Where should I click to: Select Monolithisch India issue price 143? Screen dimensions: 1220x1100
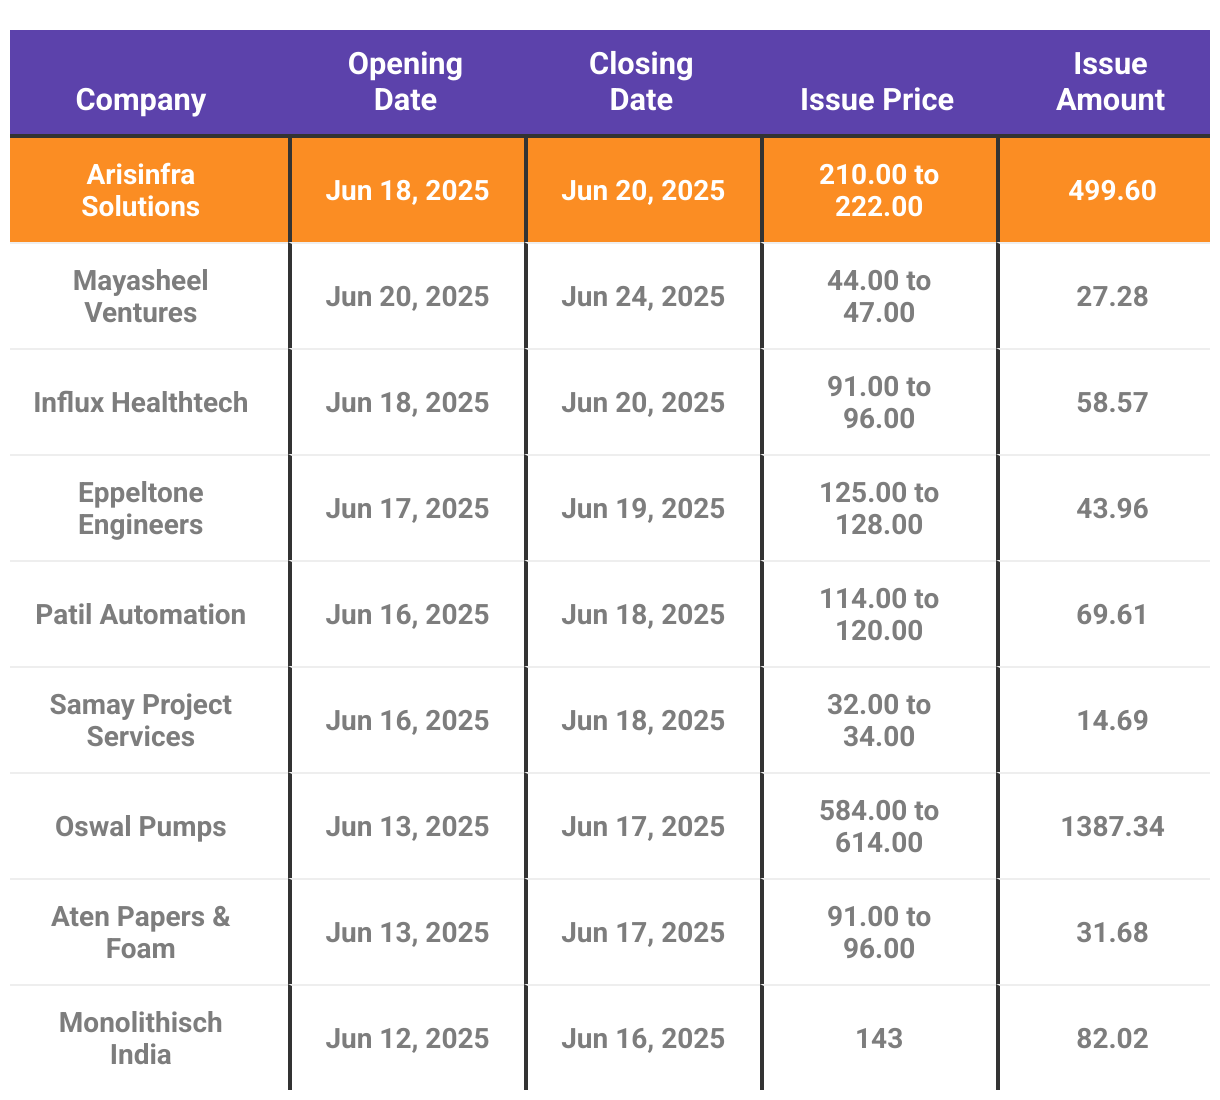click(x=879, y=1038)
